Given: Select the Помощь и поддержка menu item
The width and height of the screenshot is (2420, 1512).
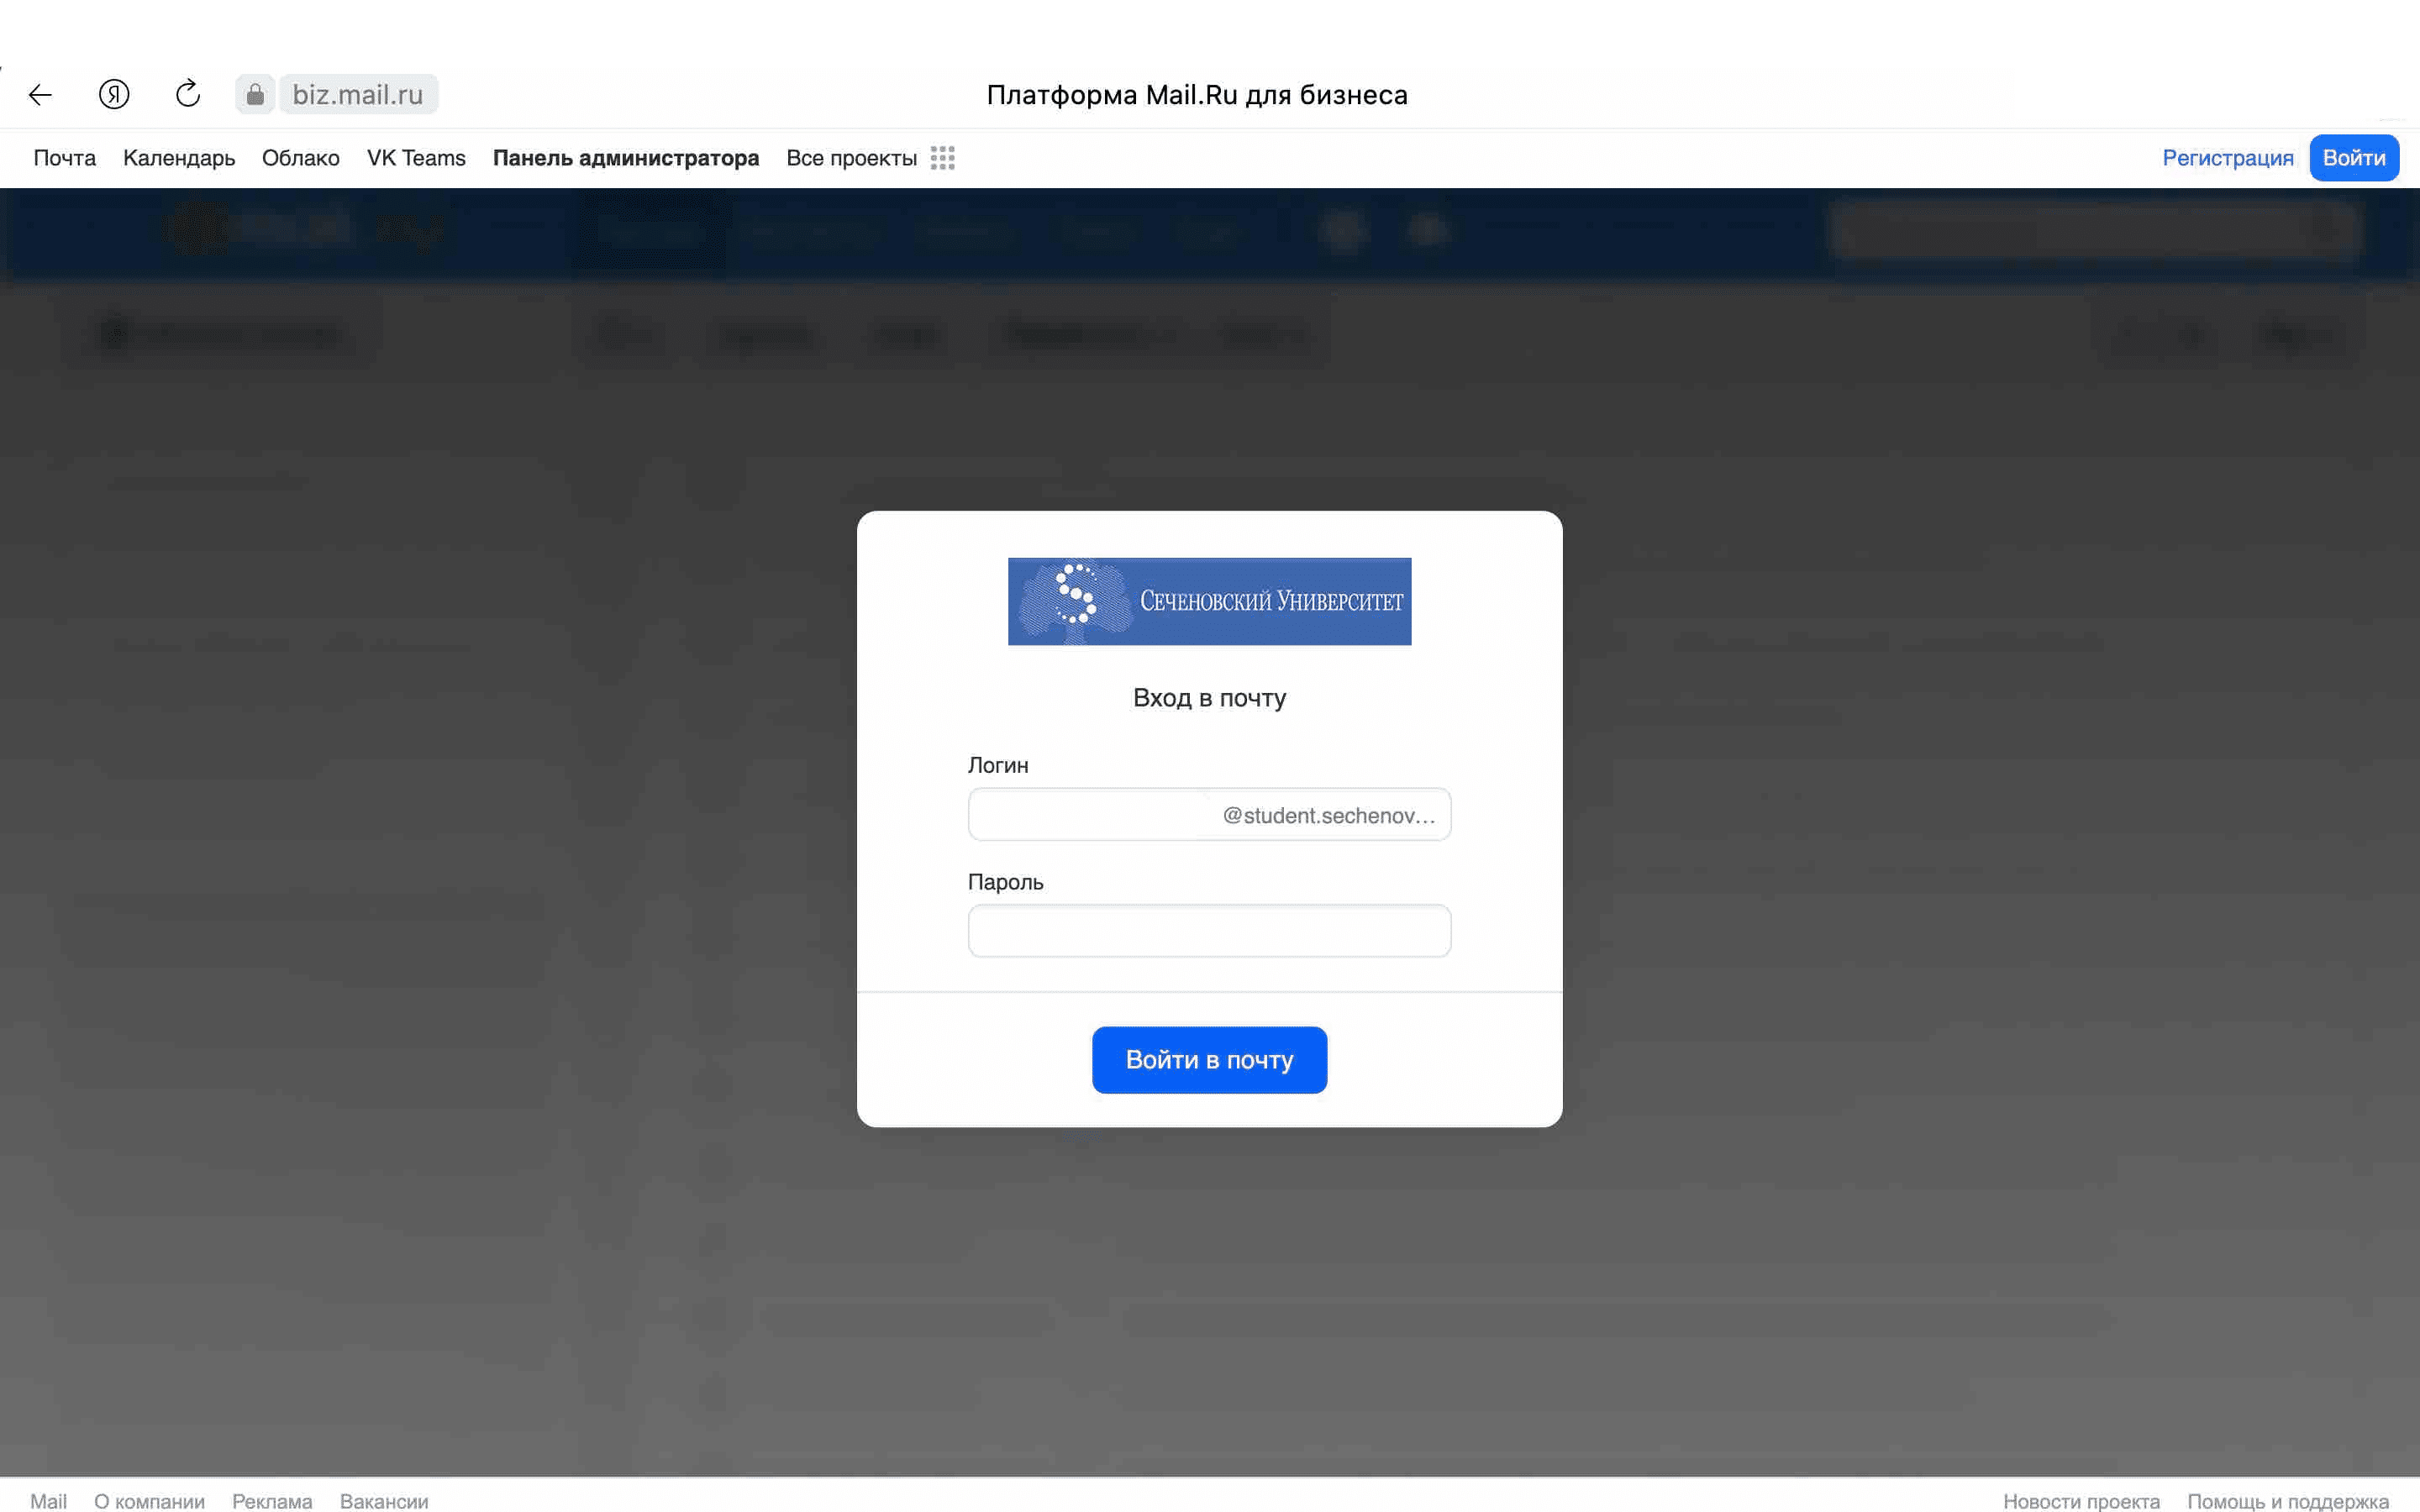Looking at the screenshot, I should coord(2289,1499).
